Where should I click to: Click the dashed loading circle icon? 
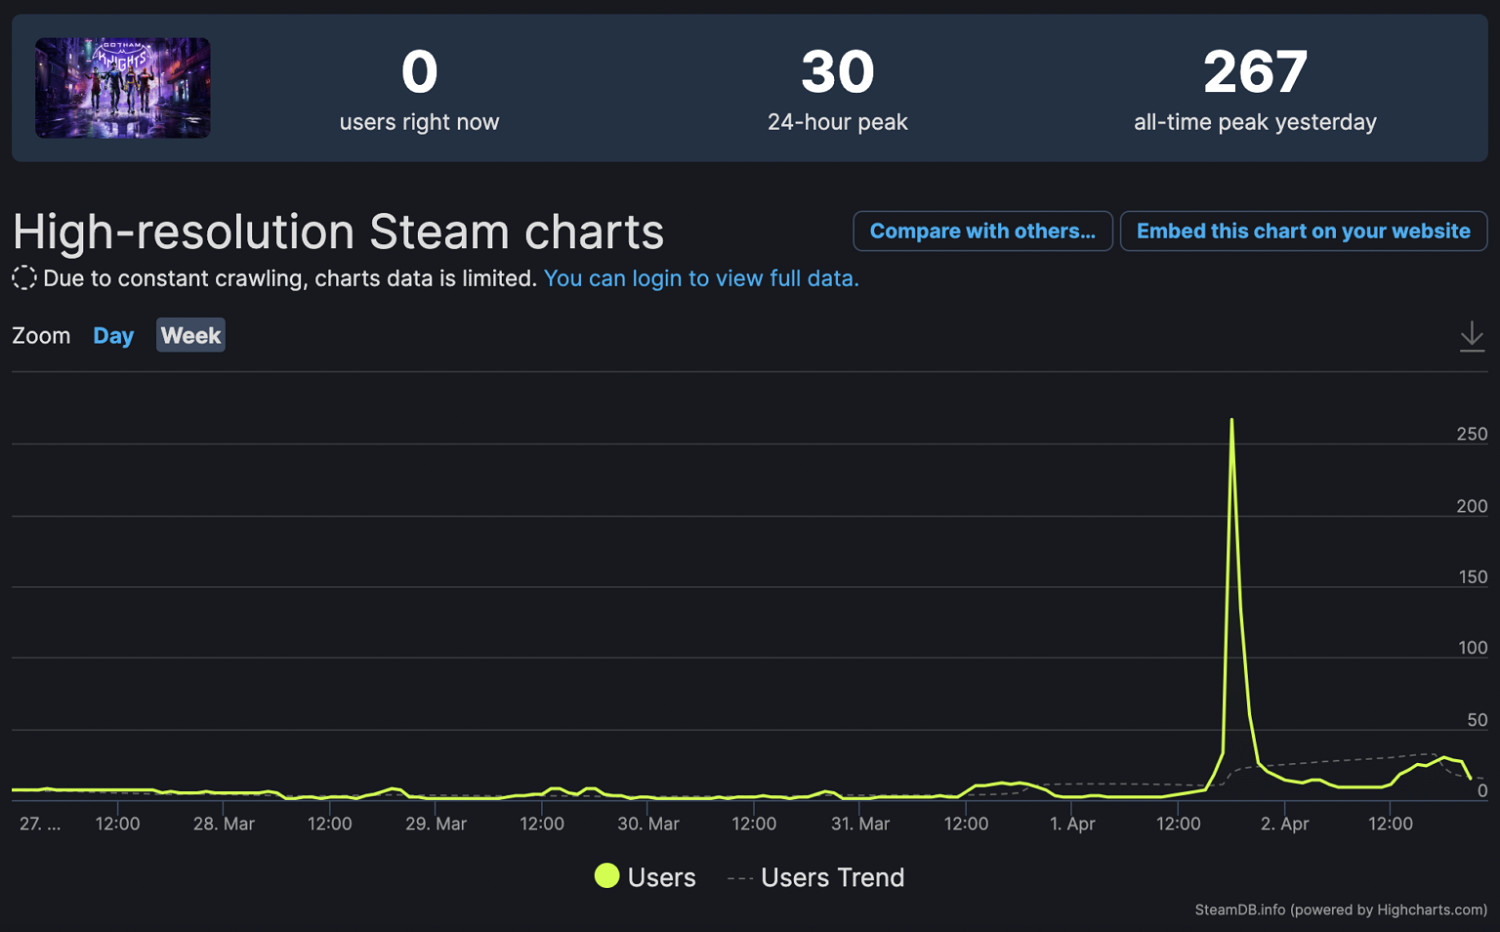24,278
